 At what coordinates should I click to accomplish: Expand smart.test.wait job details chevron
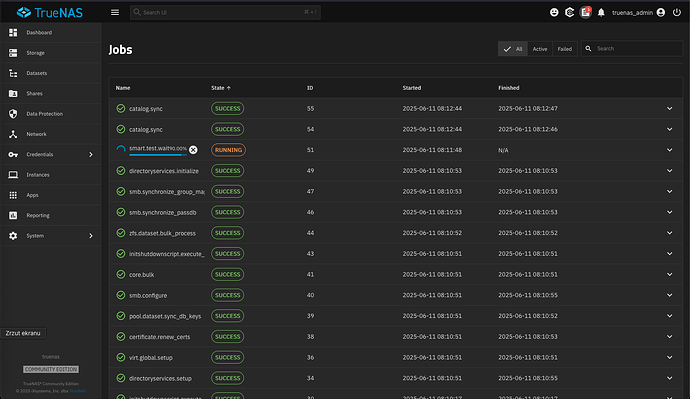(x=669, y=150)
